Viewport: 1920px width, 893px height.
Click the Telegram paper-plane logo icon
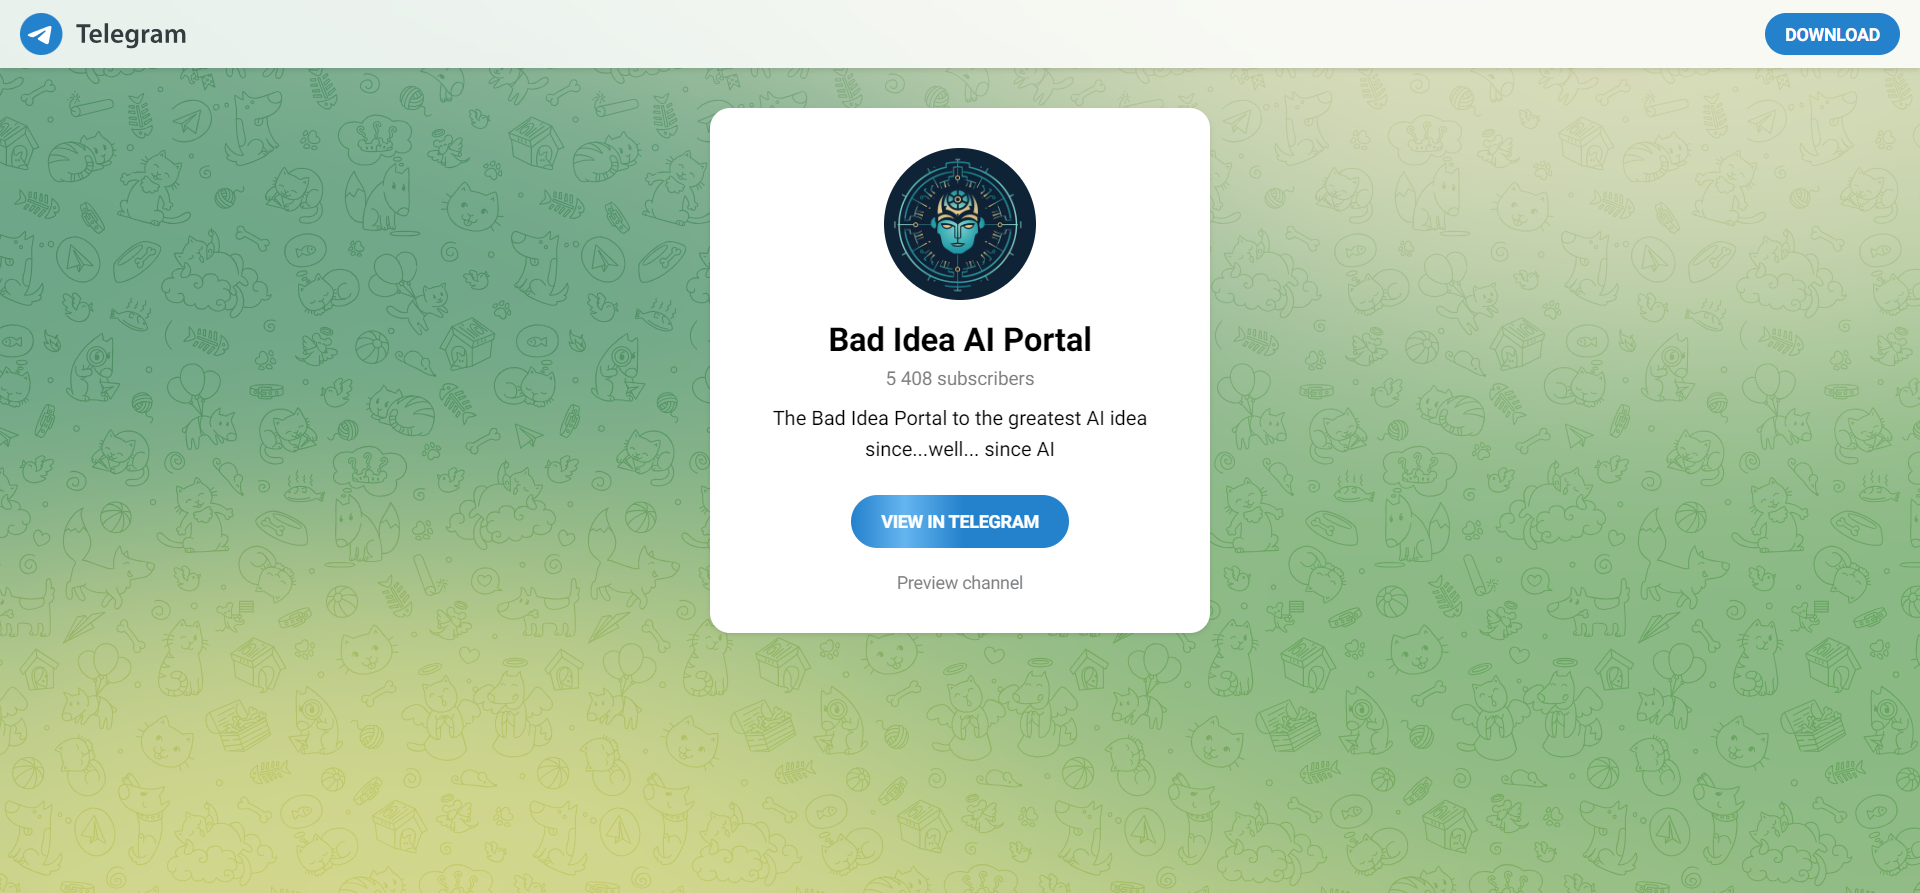click(41, 34)
